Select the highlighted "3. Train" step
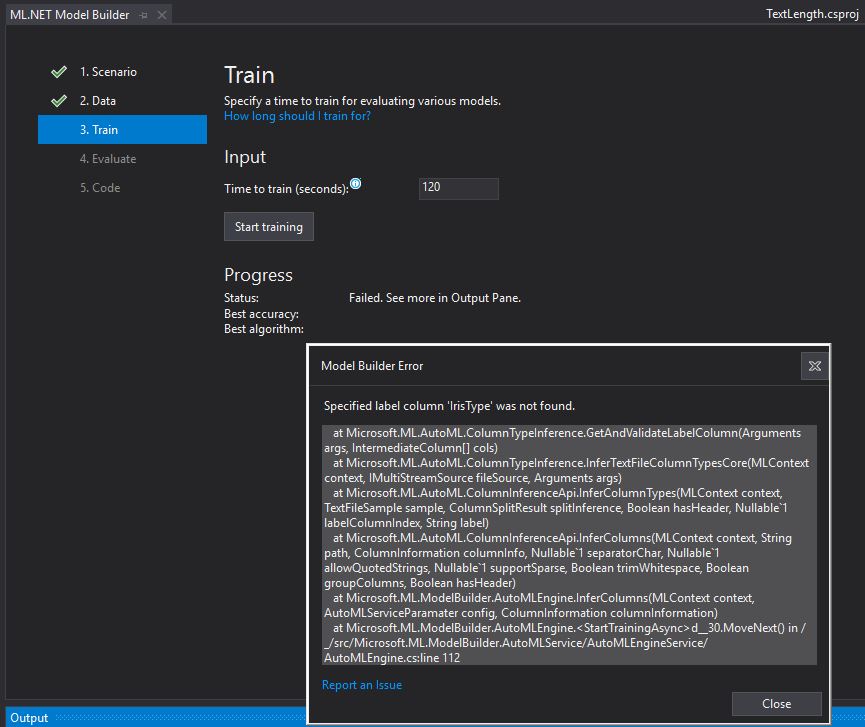Image resolution: width=865 pixels, height=727 pixels. [100, 129]
